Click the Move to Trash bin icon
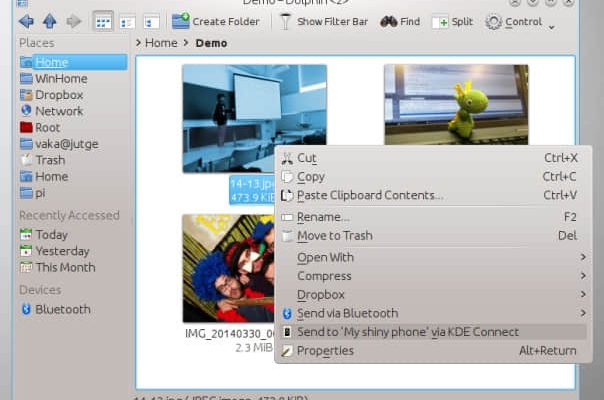604x400 pixels. click(287, 235)
